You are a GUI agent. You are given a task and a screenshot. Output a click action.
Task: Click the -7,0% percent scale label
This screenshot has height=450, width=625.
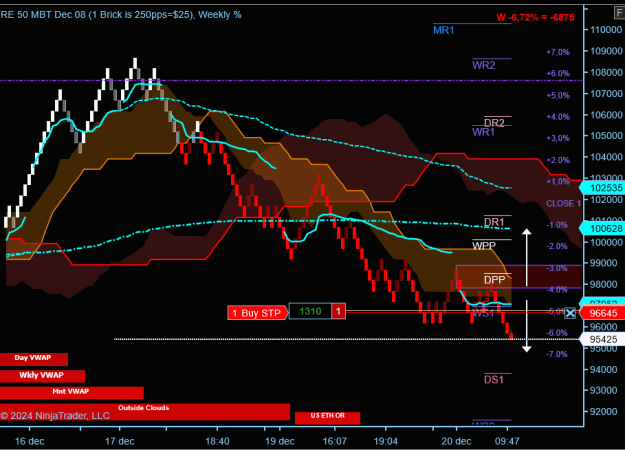(x=557, y=354)
